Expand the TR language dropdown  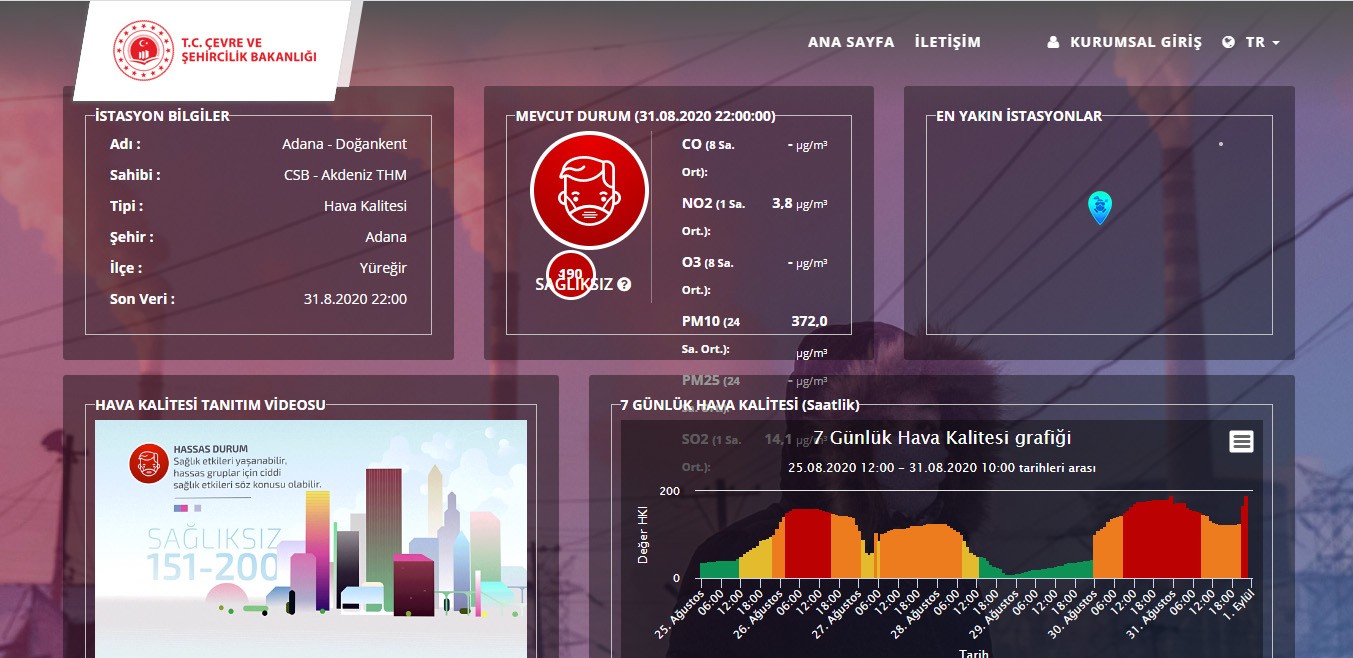point(1263,43)
